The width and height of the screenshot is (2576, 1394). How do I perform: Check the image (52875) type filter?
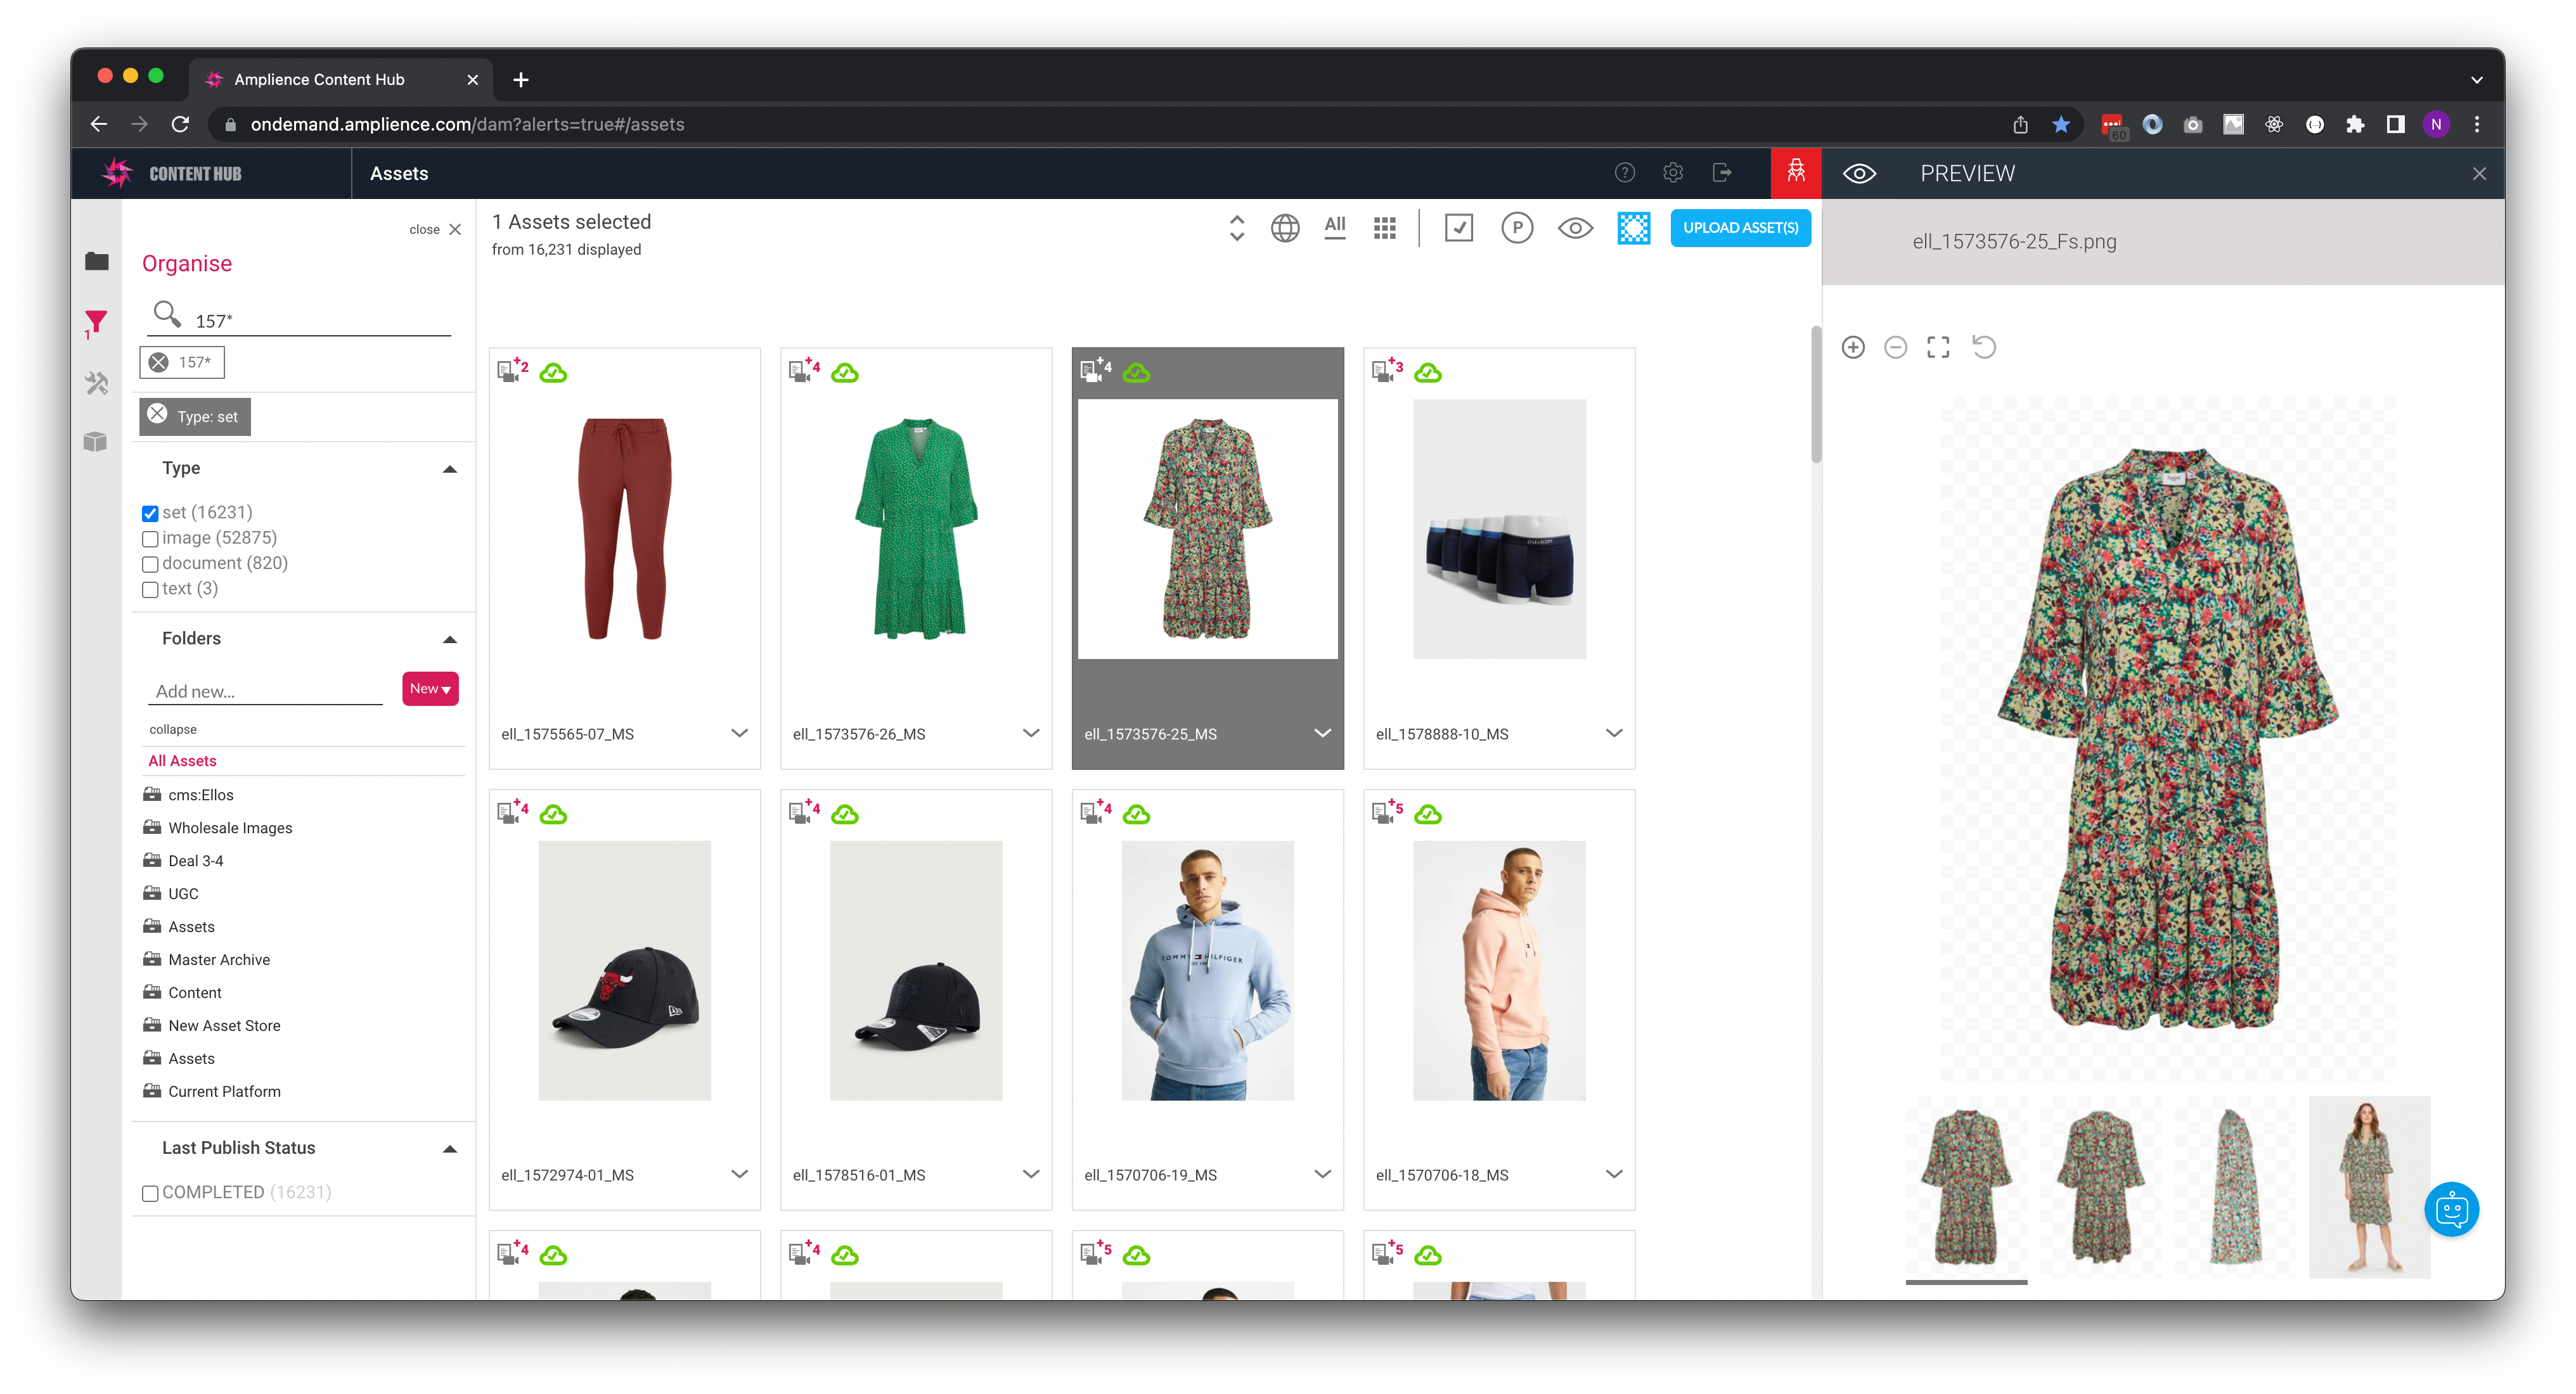150,539
